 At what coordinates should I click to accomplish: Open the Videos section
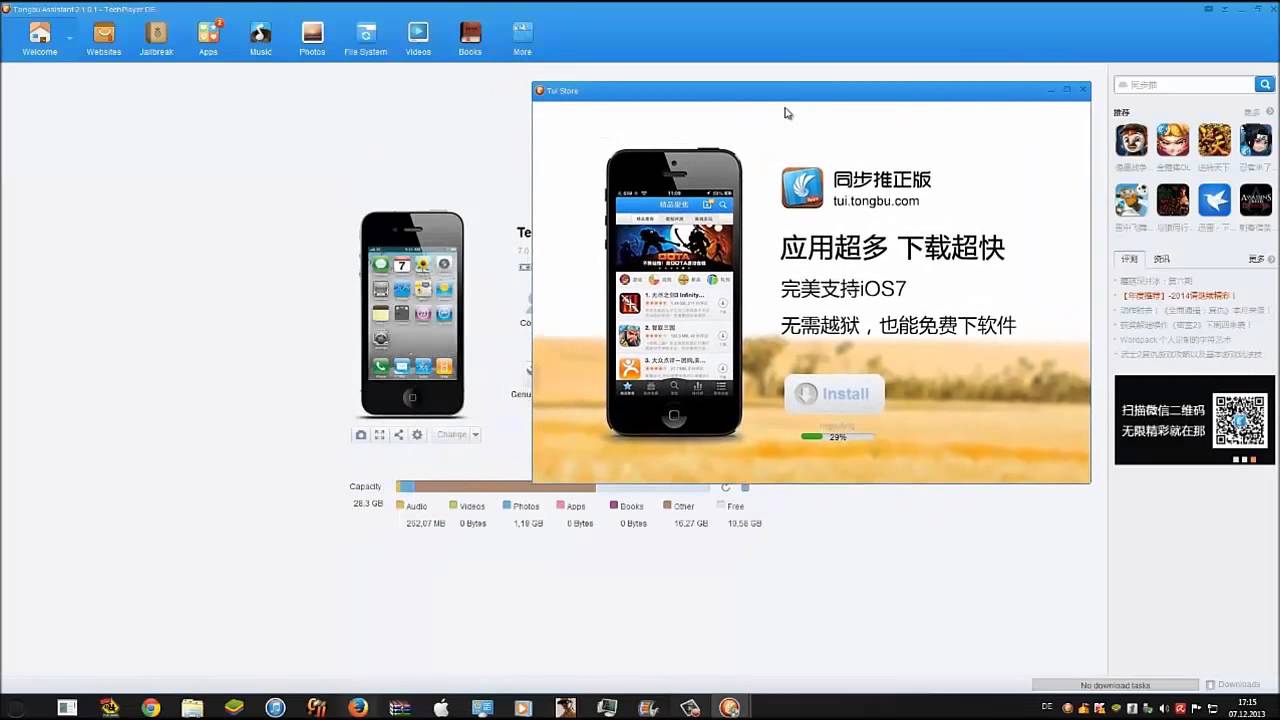(418, 38)
